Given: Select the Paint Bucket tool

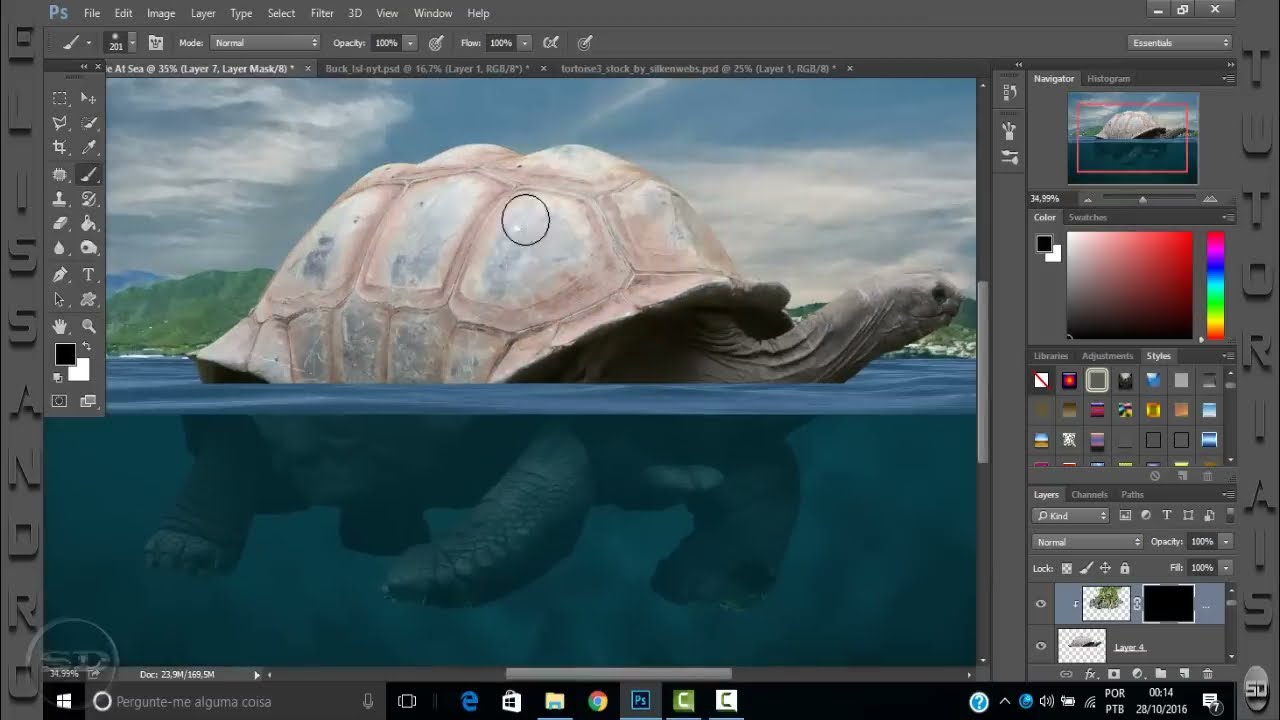Looking at the screenshot, I should pos(88,224).
